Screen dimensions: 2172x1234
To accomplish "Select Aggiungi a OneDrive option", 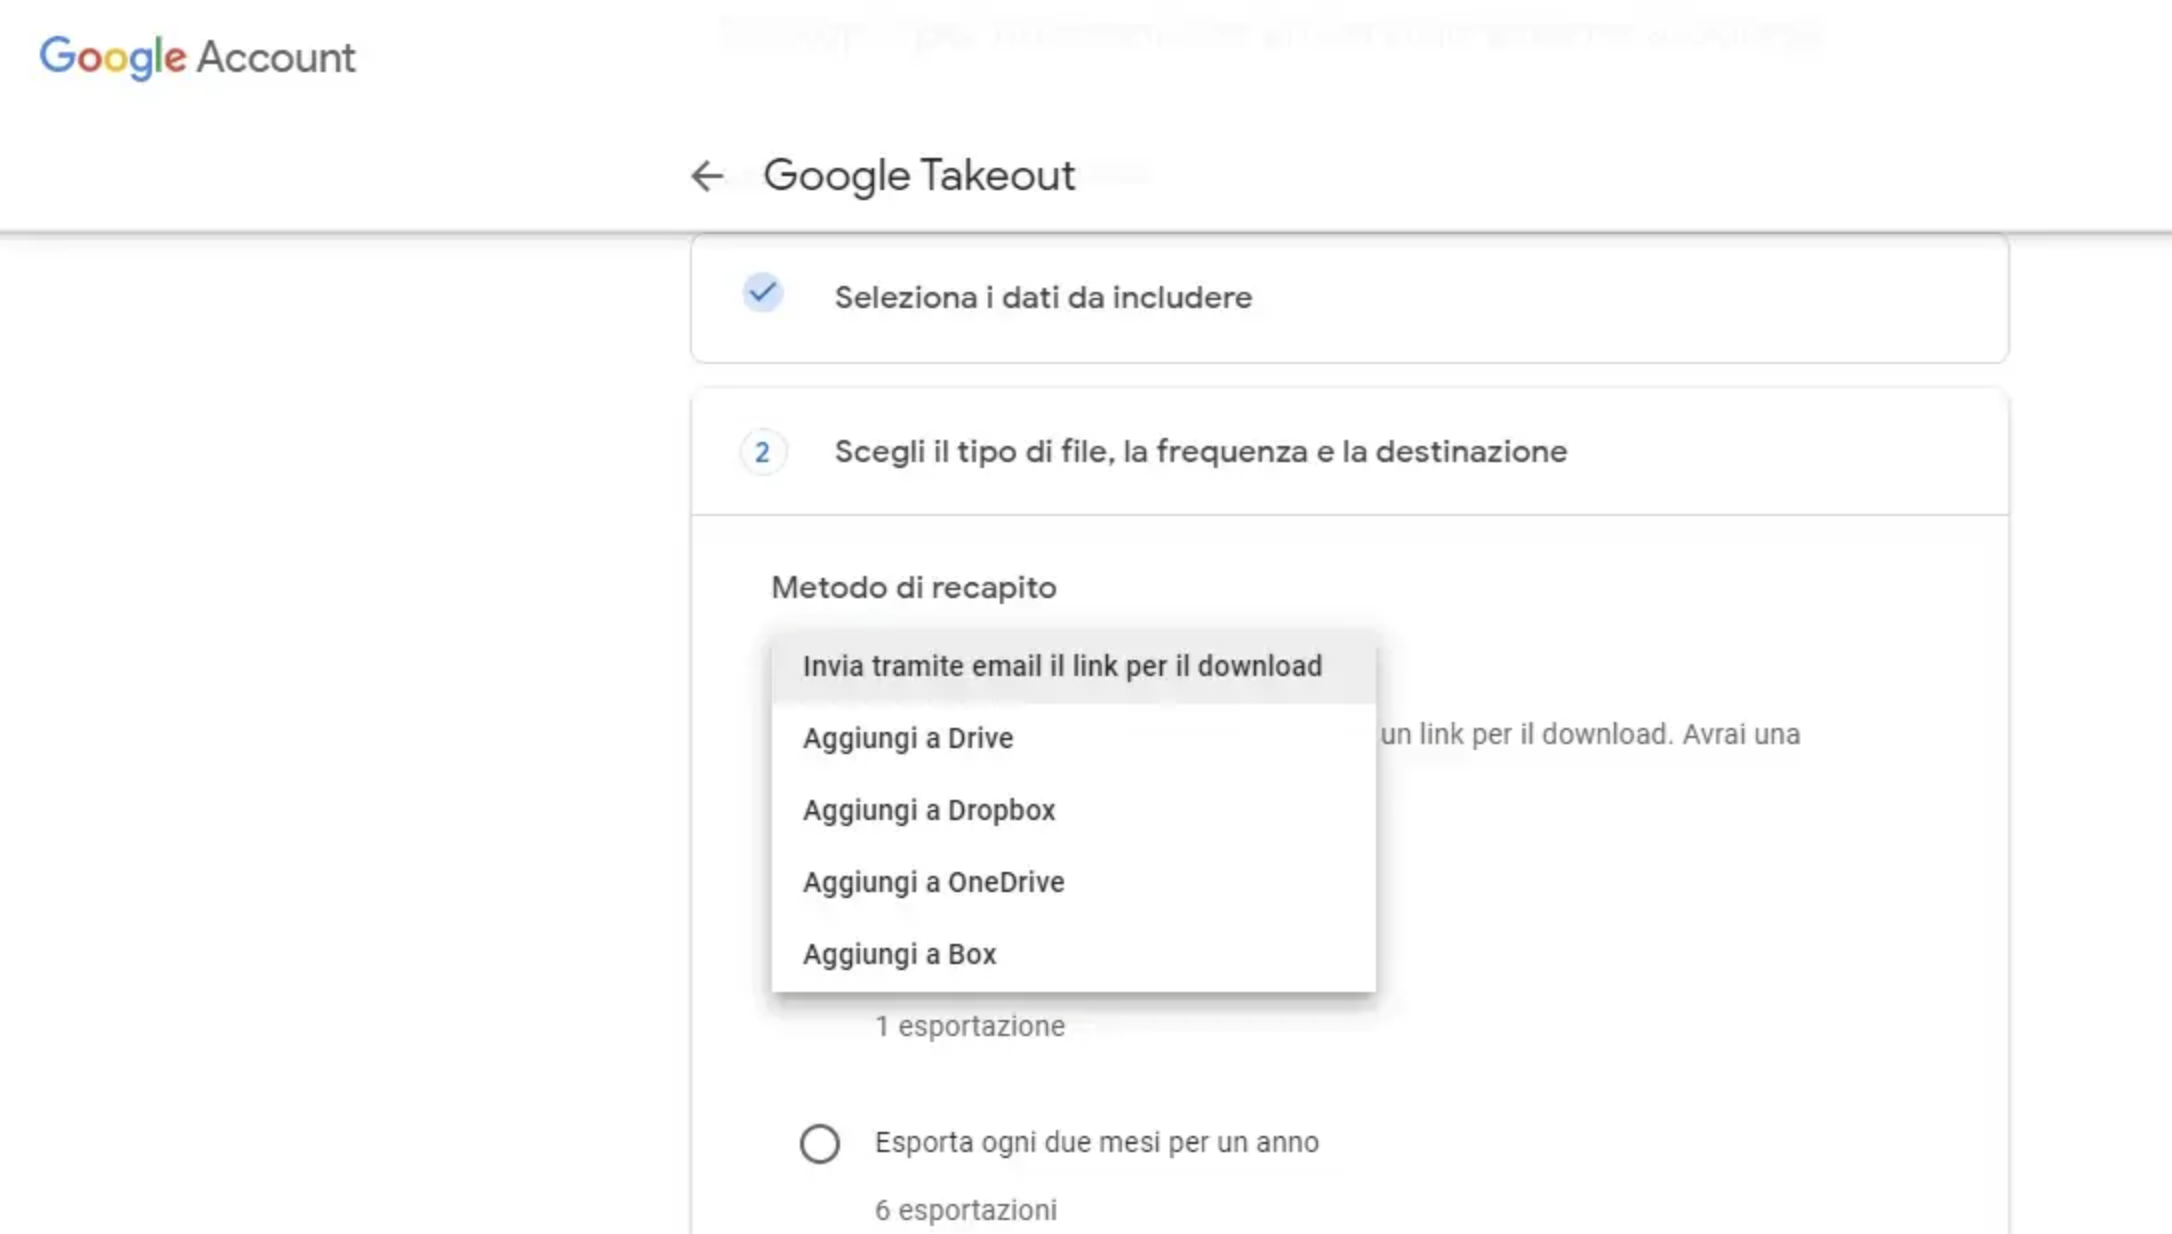I will click(x=933, y=882).
